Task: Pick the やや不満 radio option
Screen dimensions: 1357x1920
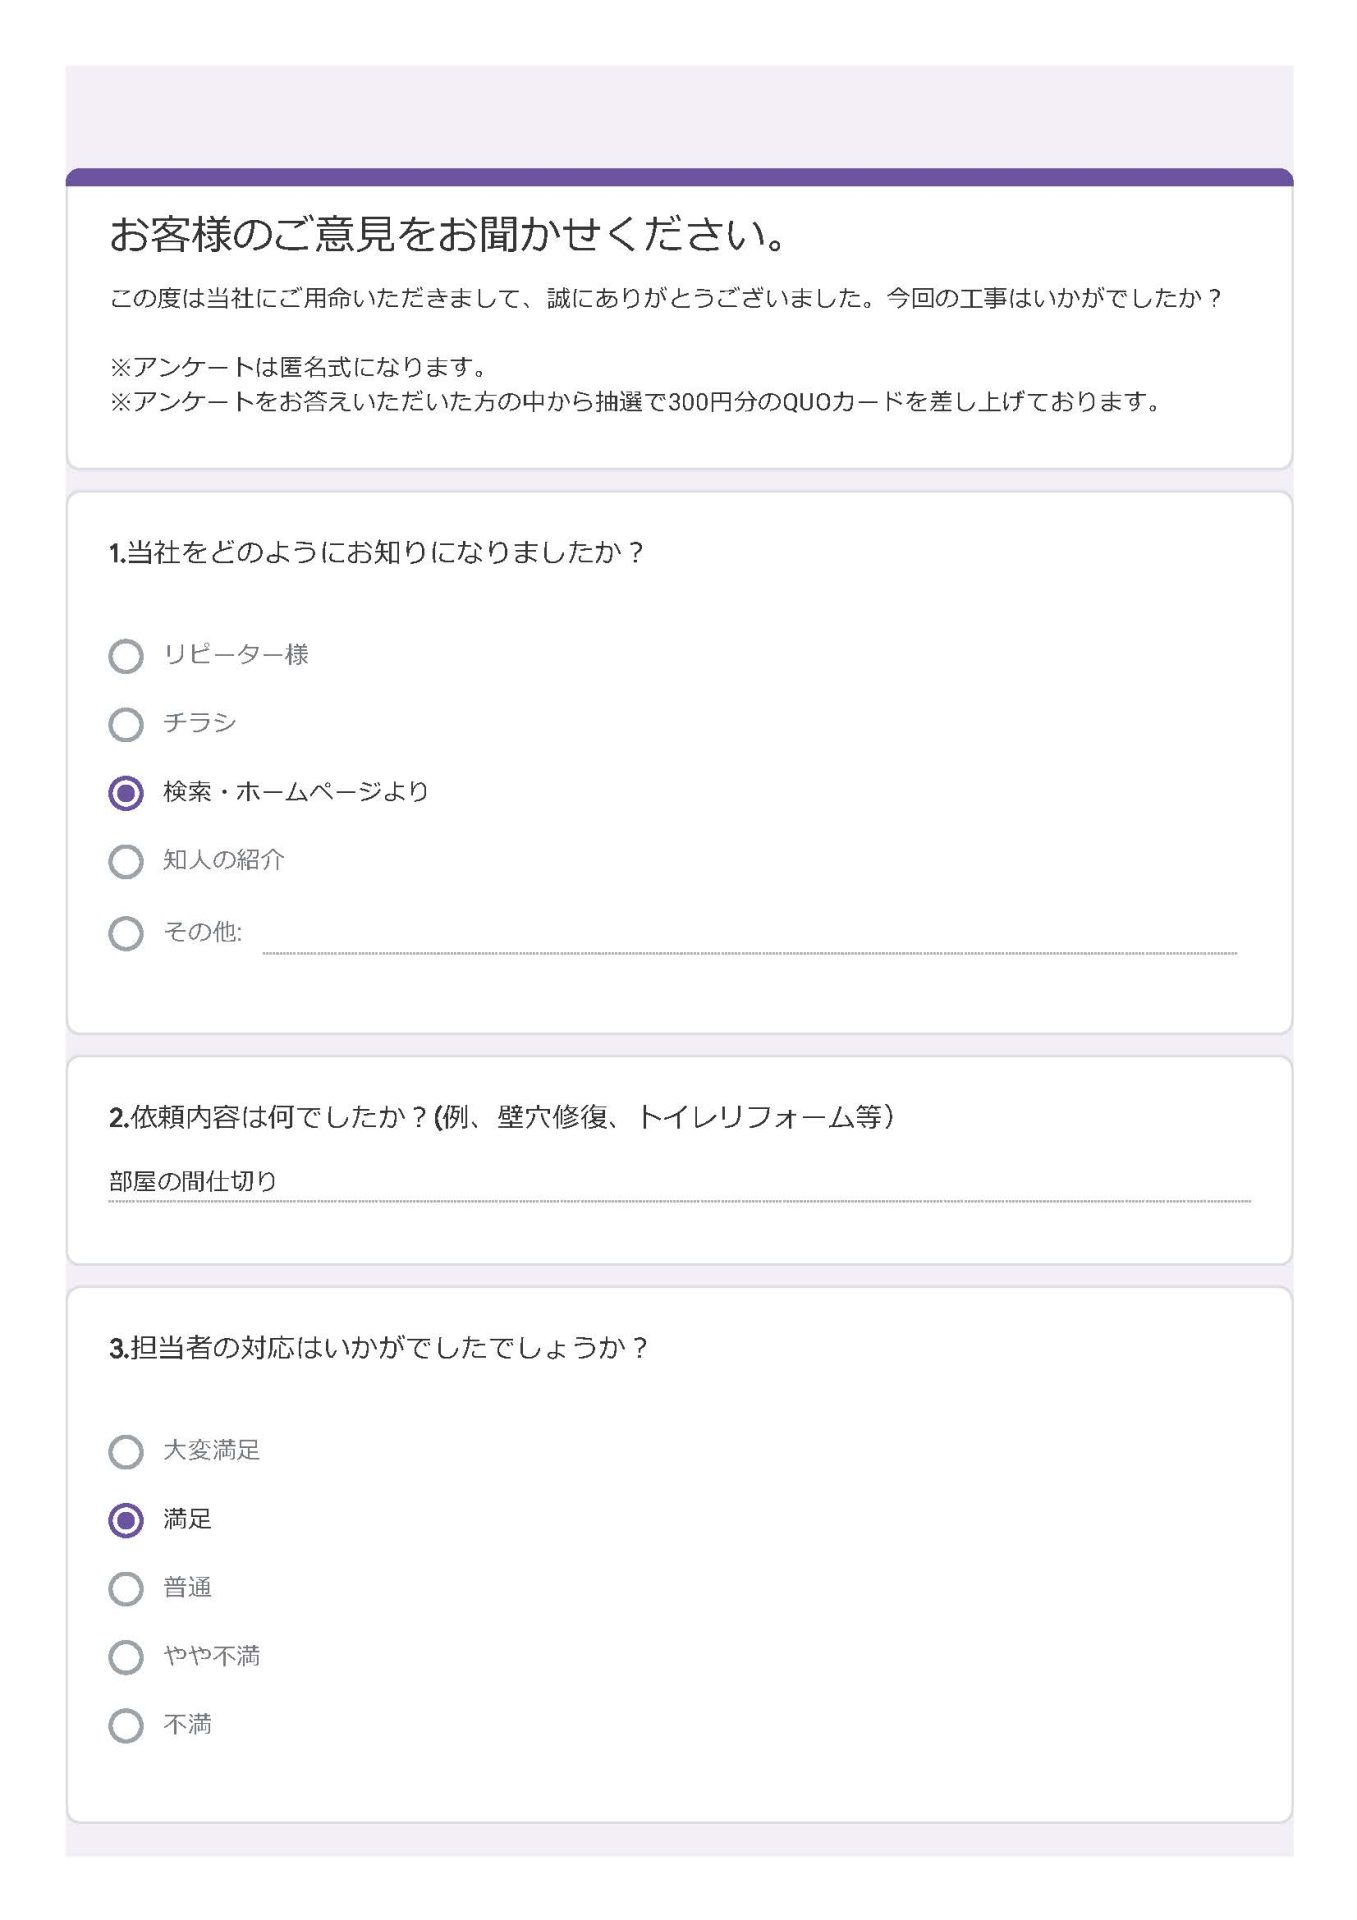Action: tap(126, 1657)
